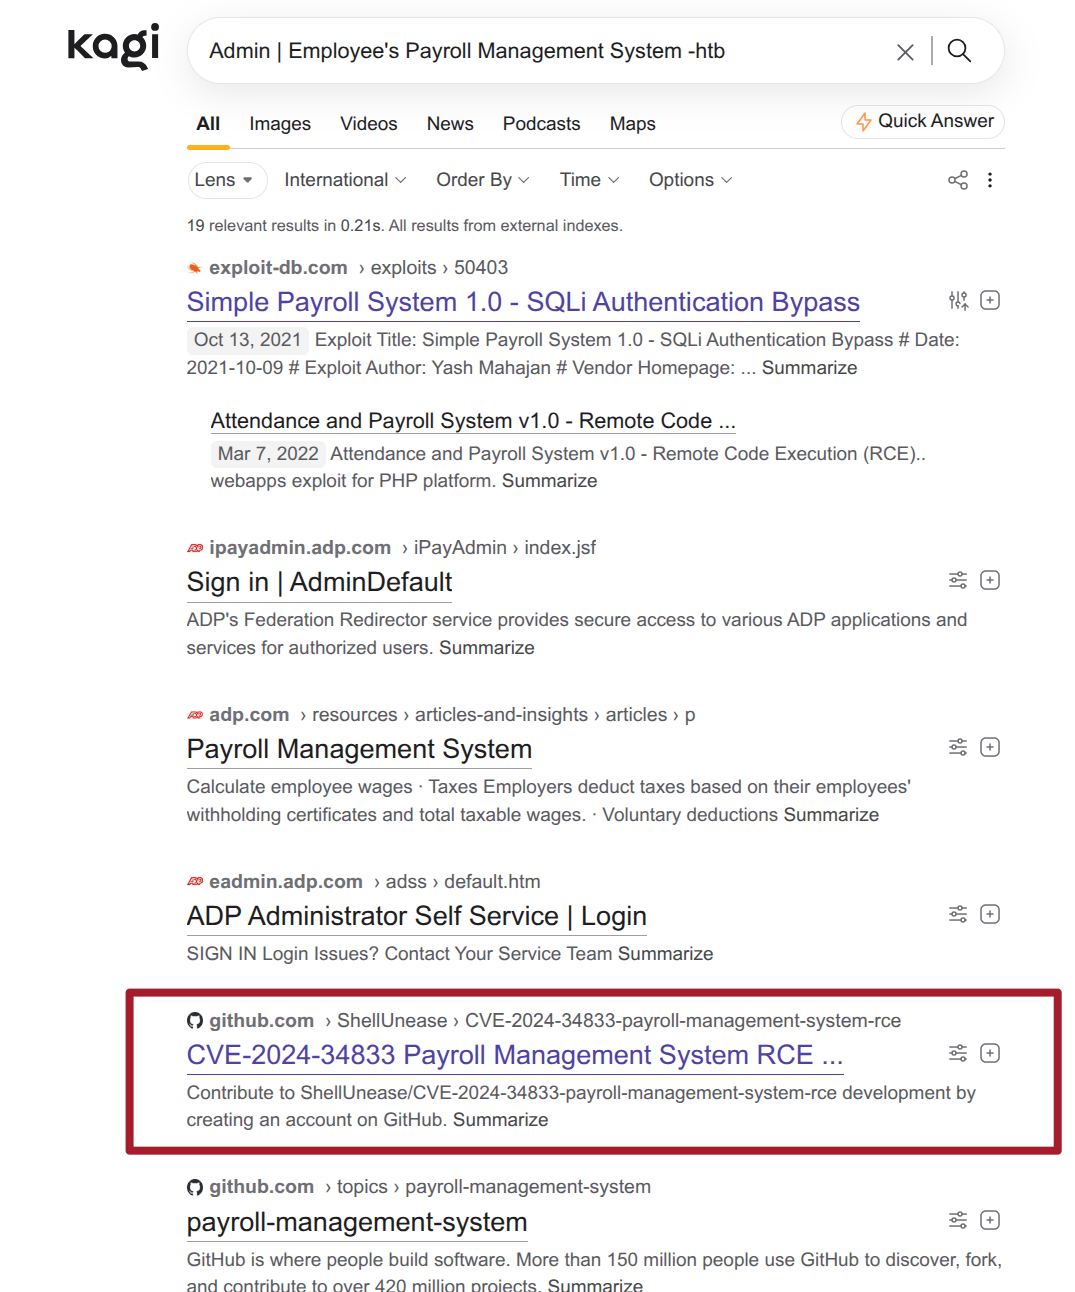Image resolution: width=1075 pixels, height=1292 pixels.
Task: Summarize the Simple Payroll System result
Action: click(x=809, y=368)
